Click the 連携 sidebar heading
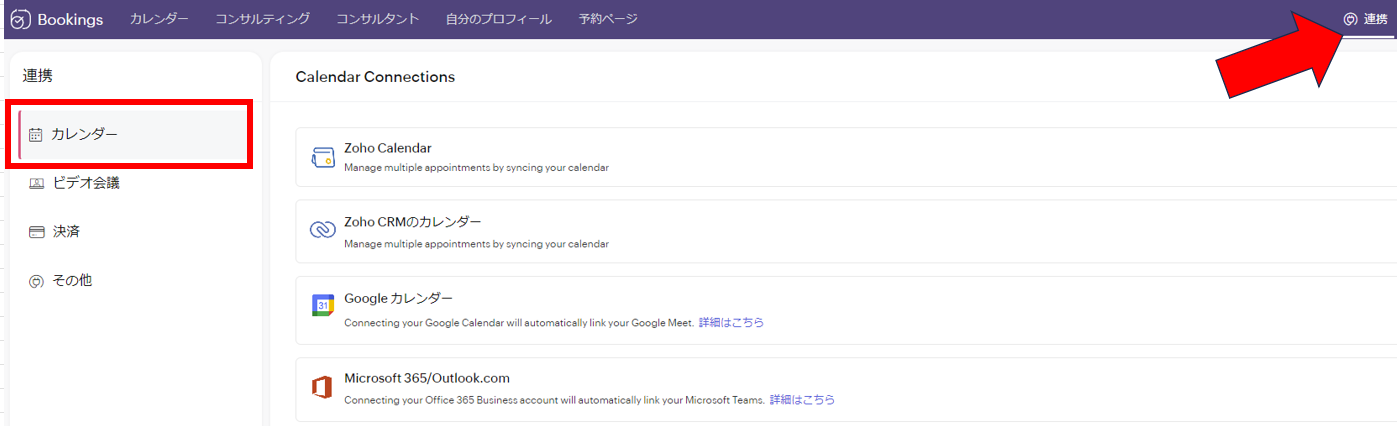This screenshot has height=426, width=1397. pos(37,76)
